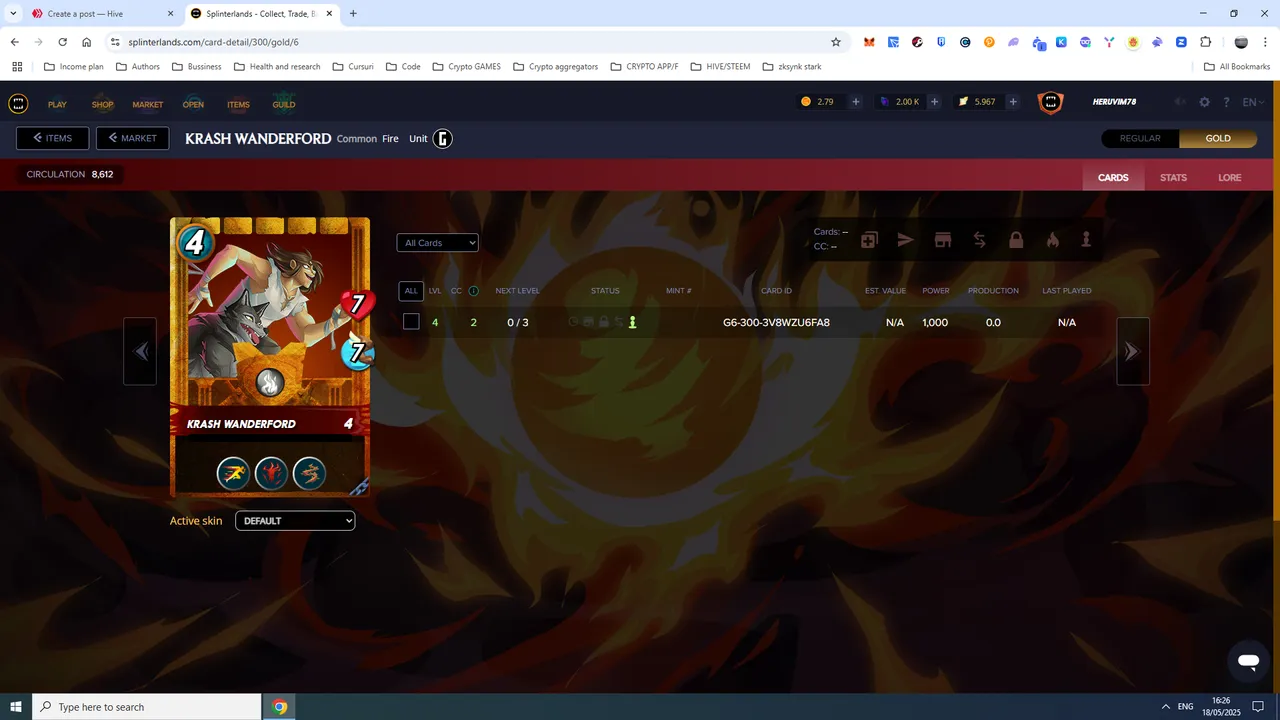
Task: Click the delegate/transfer arrows icon
Action: coord(979,240)
